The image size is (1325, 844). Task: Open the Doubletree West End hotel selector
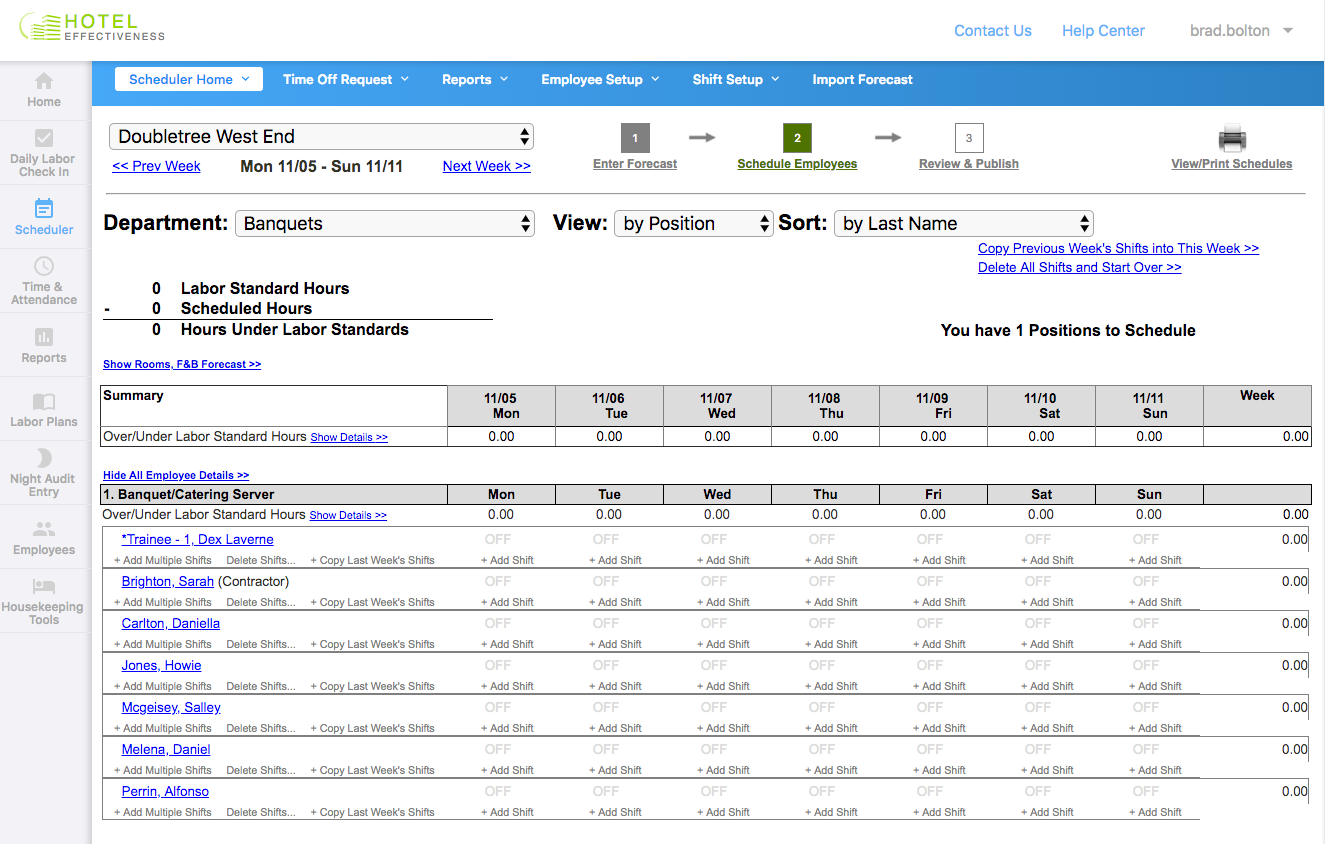pos(320,136)
